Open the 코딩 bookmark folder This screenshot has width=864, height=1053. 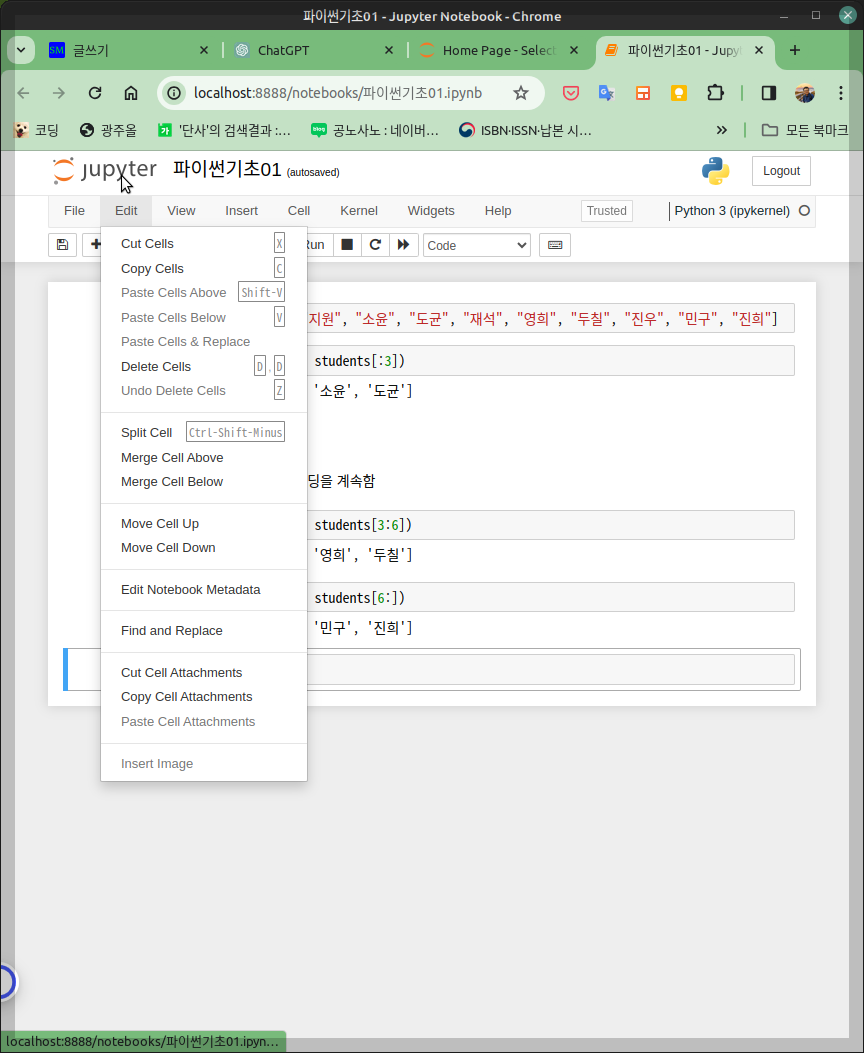[x=38, y=130]
